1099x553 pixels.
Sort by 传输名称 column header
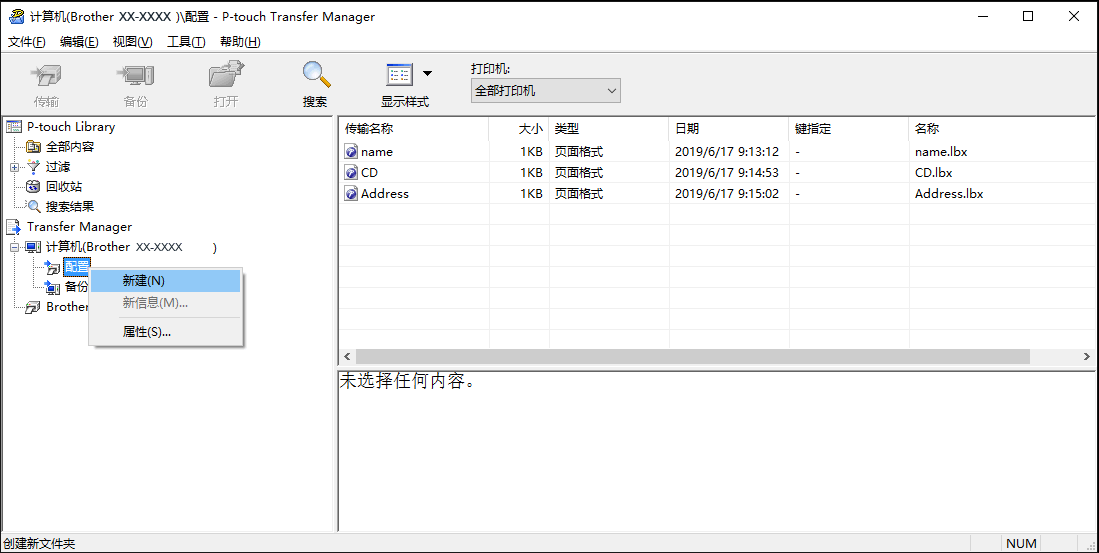[414, 129]
